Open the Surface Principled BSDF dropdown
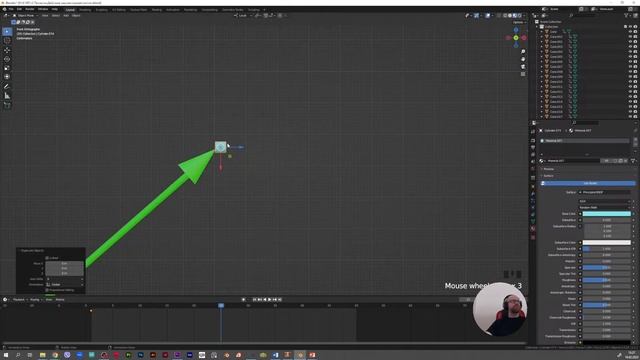This screenshot has width=640, height=360. (x=604, y=192)
